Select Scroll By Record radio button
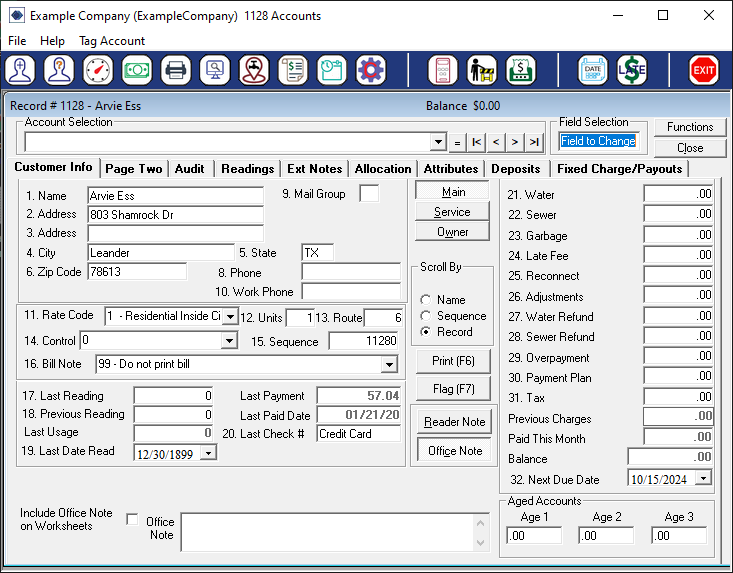733x573 pixels. (x=425, y=332)
